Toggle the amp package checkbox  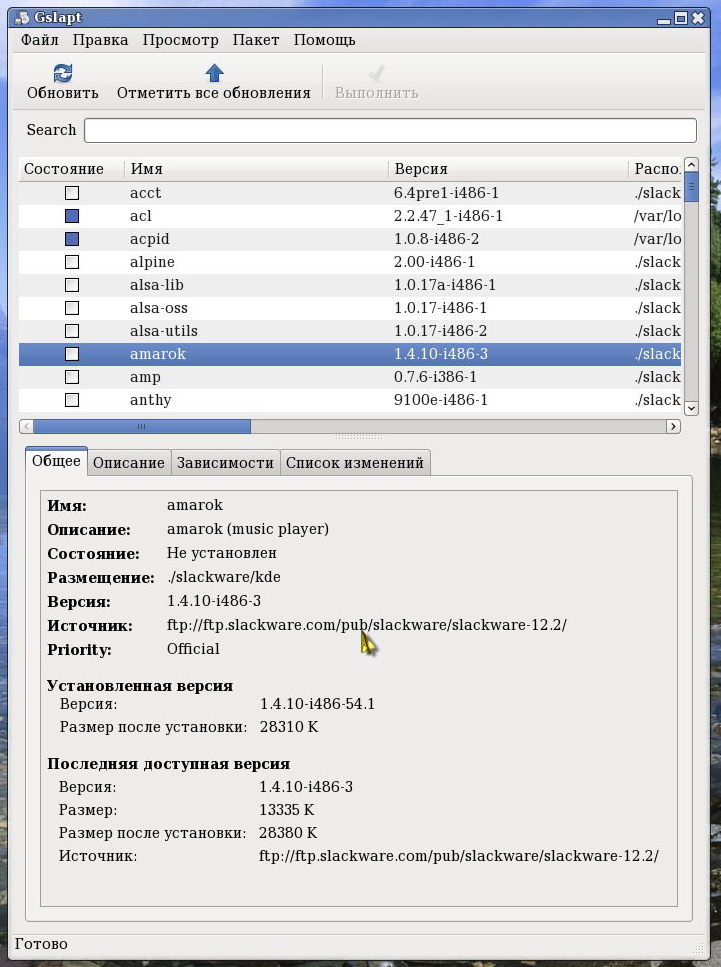coord(72,377)
